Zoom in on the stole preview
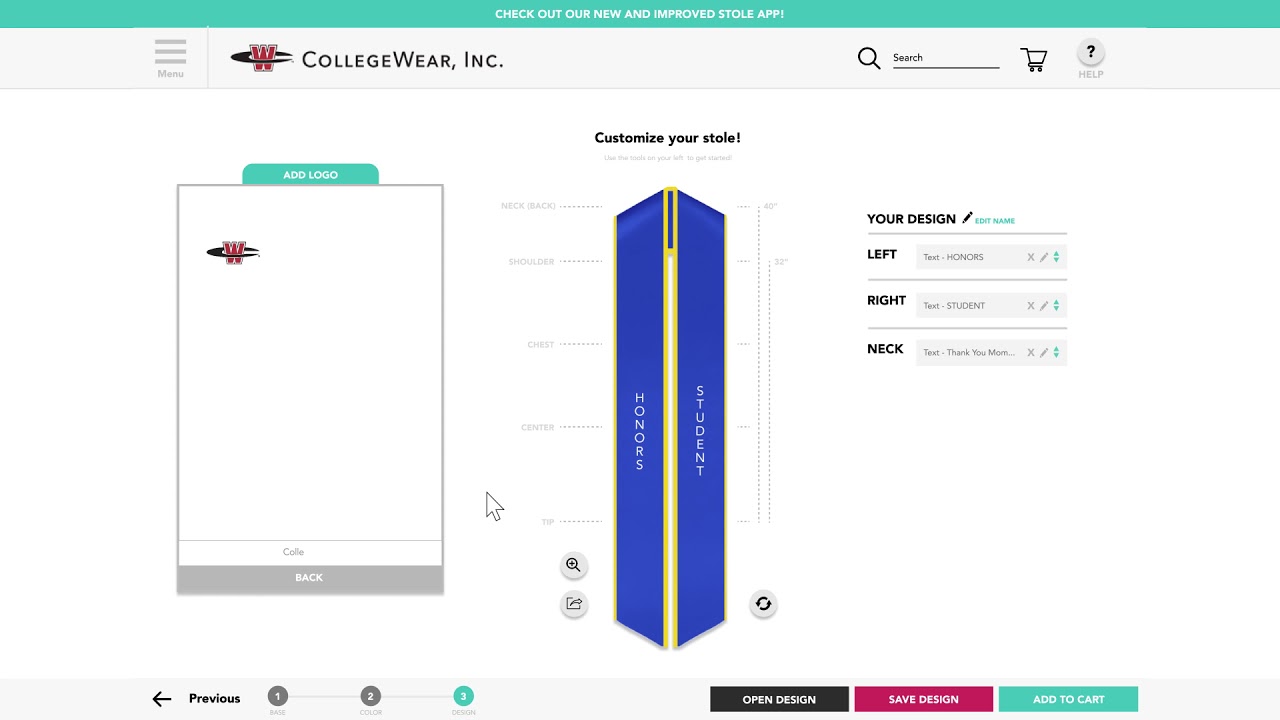Screen dimensions: 1280x720 (x=573, y=565)
